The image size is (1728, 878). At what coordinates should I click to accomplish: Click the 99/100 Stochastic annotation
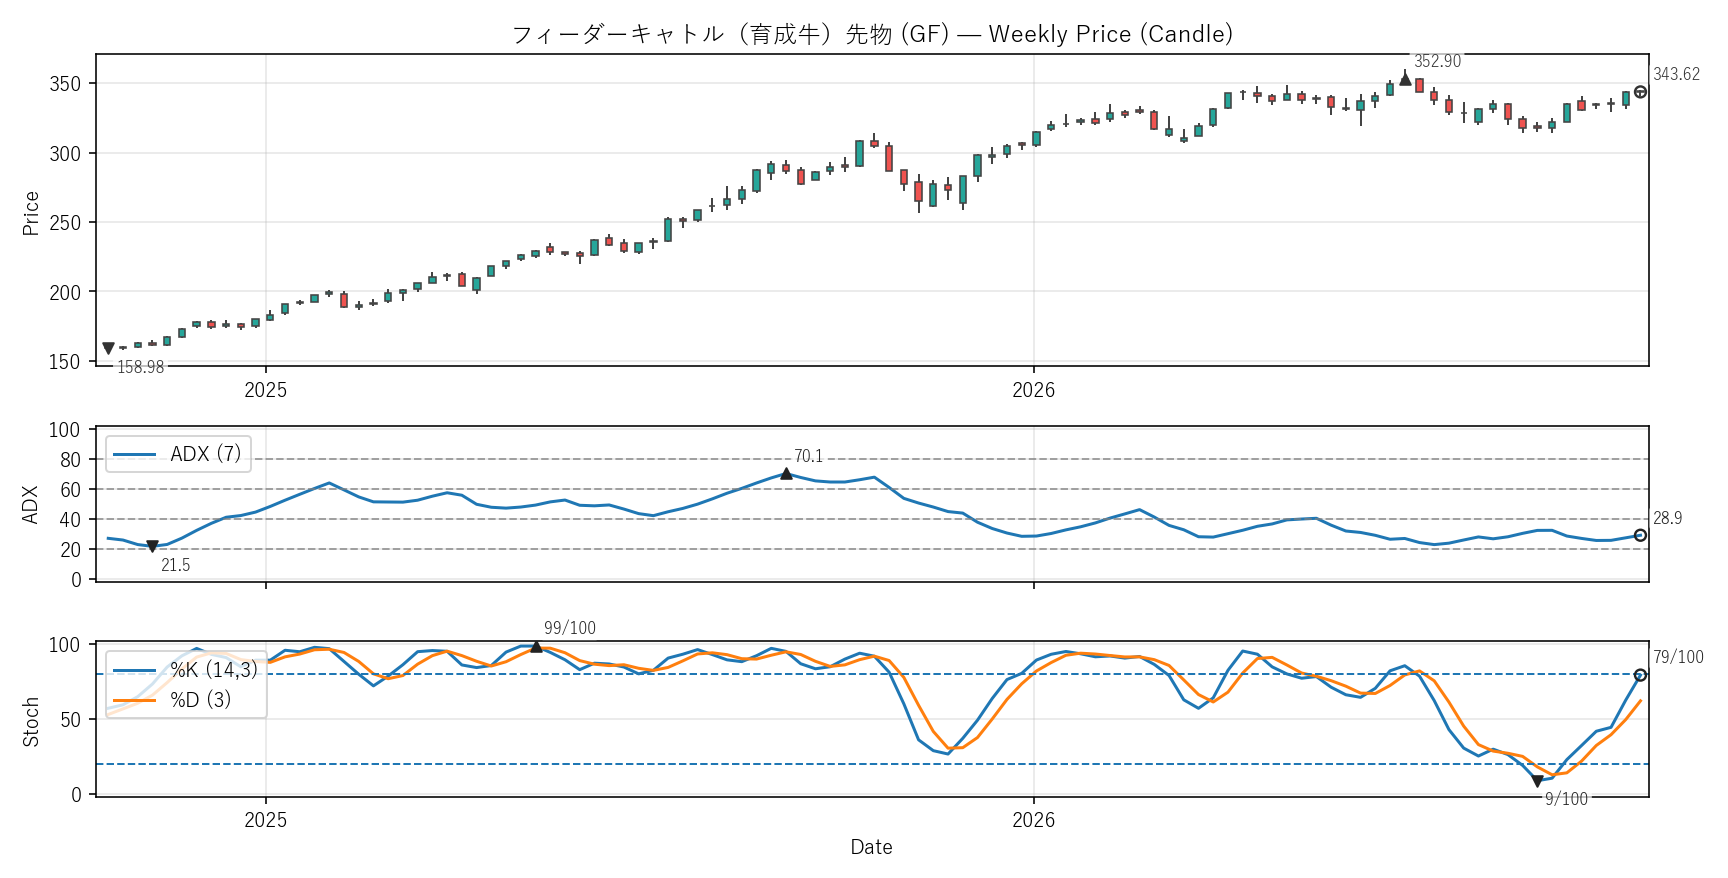(x=570, y=628)
